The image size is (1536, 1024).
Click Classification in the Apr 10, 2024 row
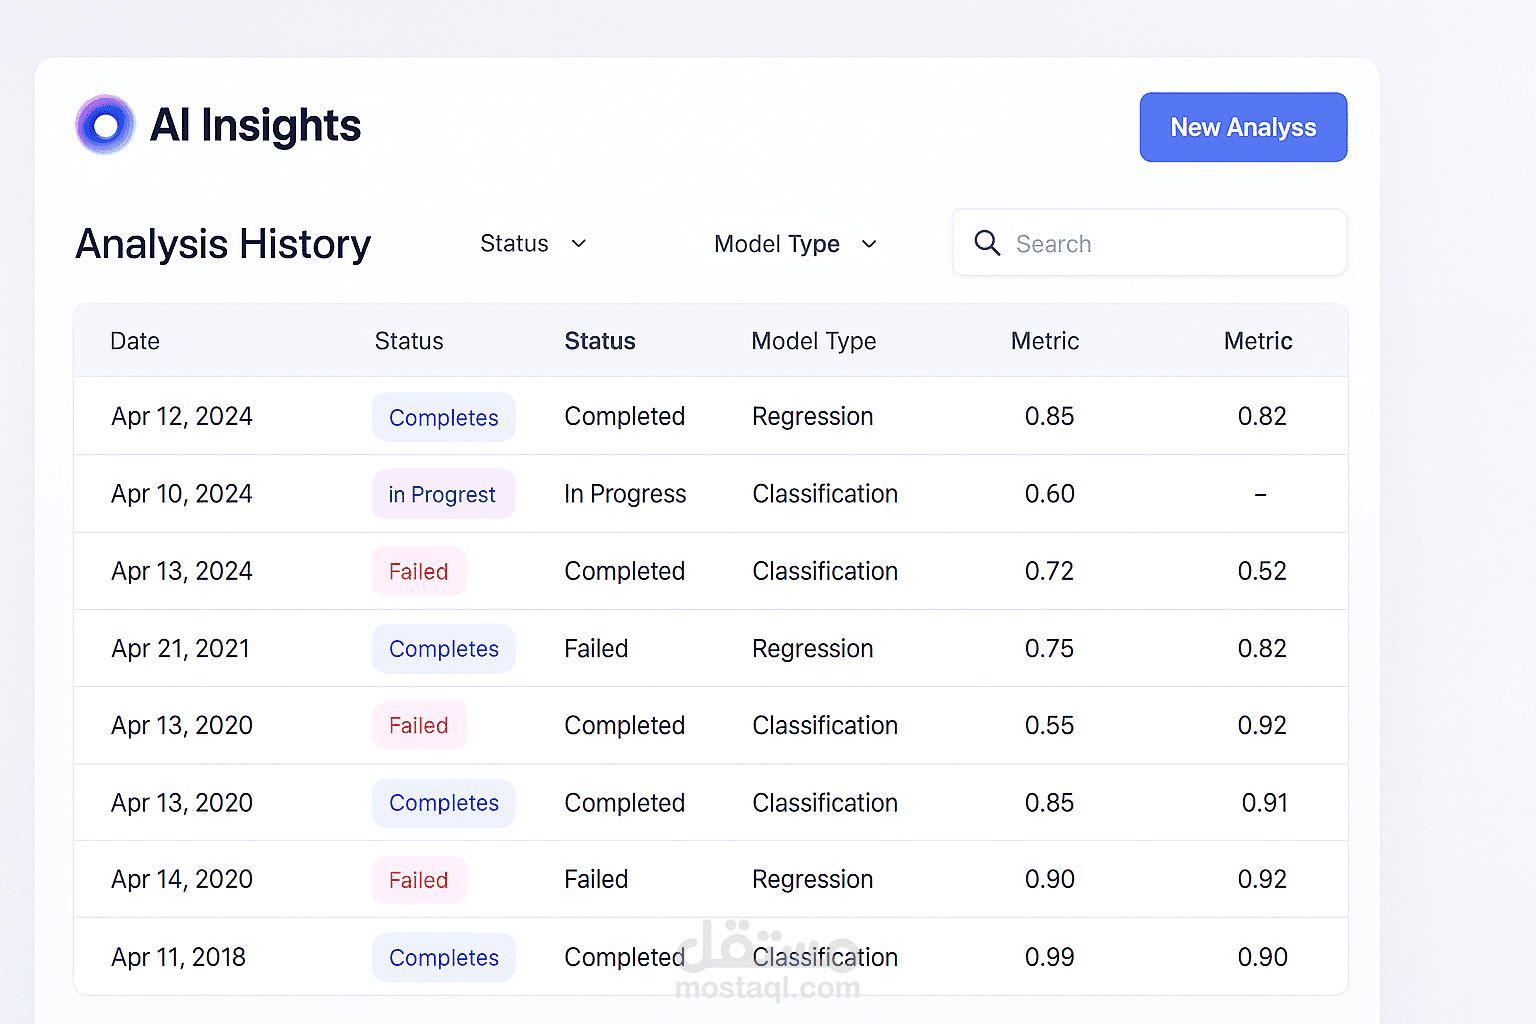(x=825, y=494)
